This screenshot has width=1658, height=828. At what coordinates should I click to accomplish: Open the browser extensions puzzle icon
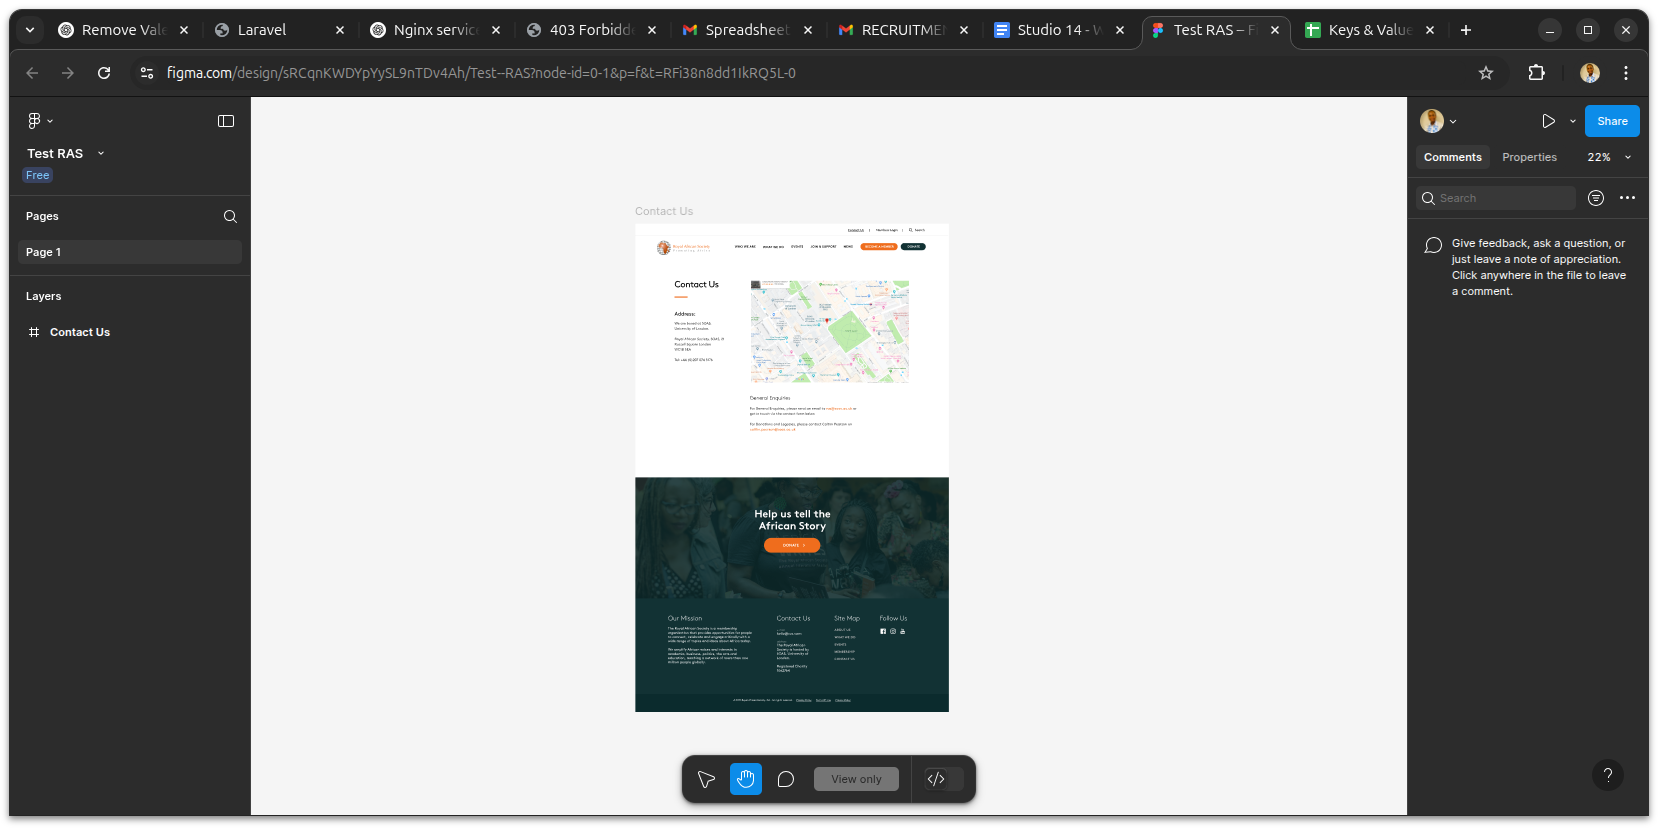pos(1537,73)
